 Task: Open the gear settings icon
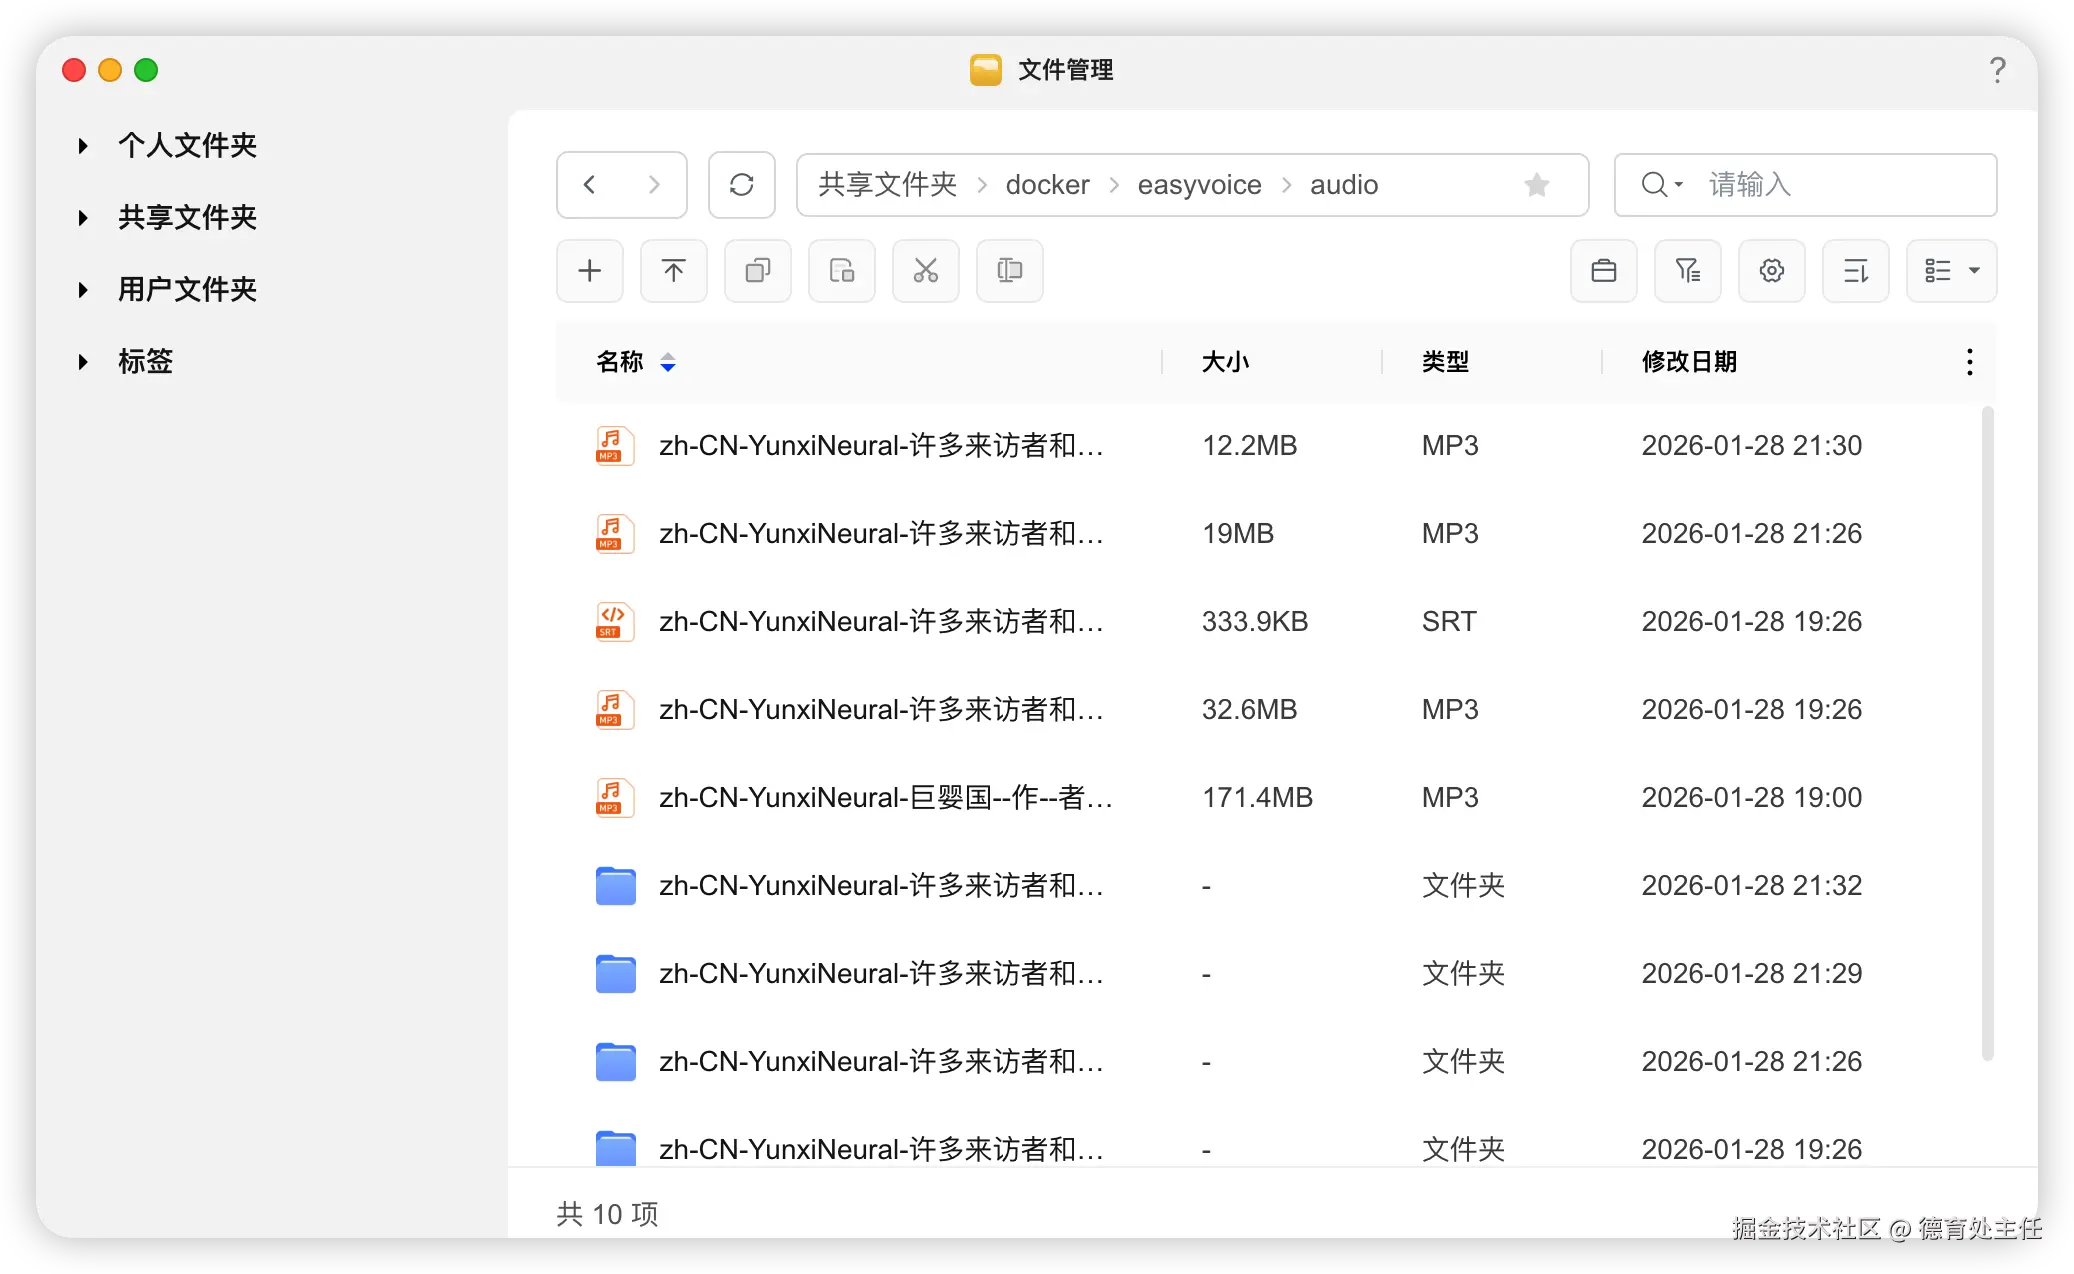1772,271
